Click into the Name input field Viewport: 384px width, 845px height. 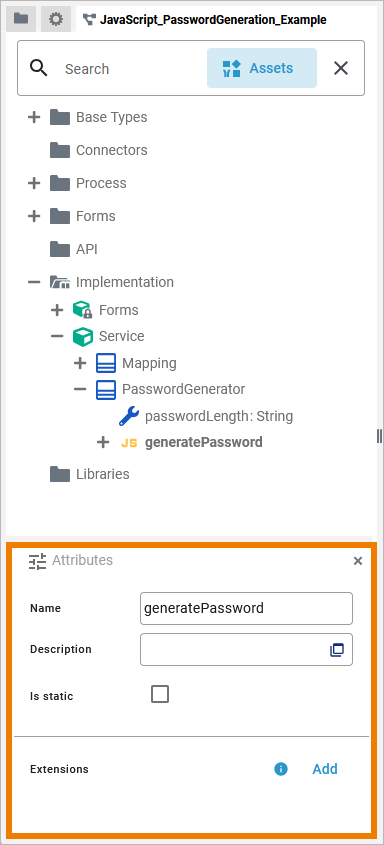coord(246,608)
